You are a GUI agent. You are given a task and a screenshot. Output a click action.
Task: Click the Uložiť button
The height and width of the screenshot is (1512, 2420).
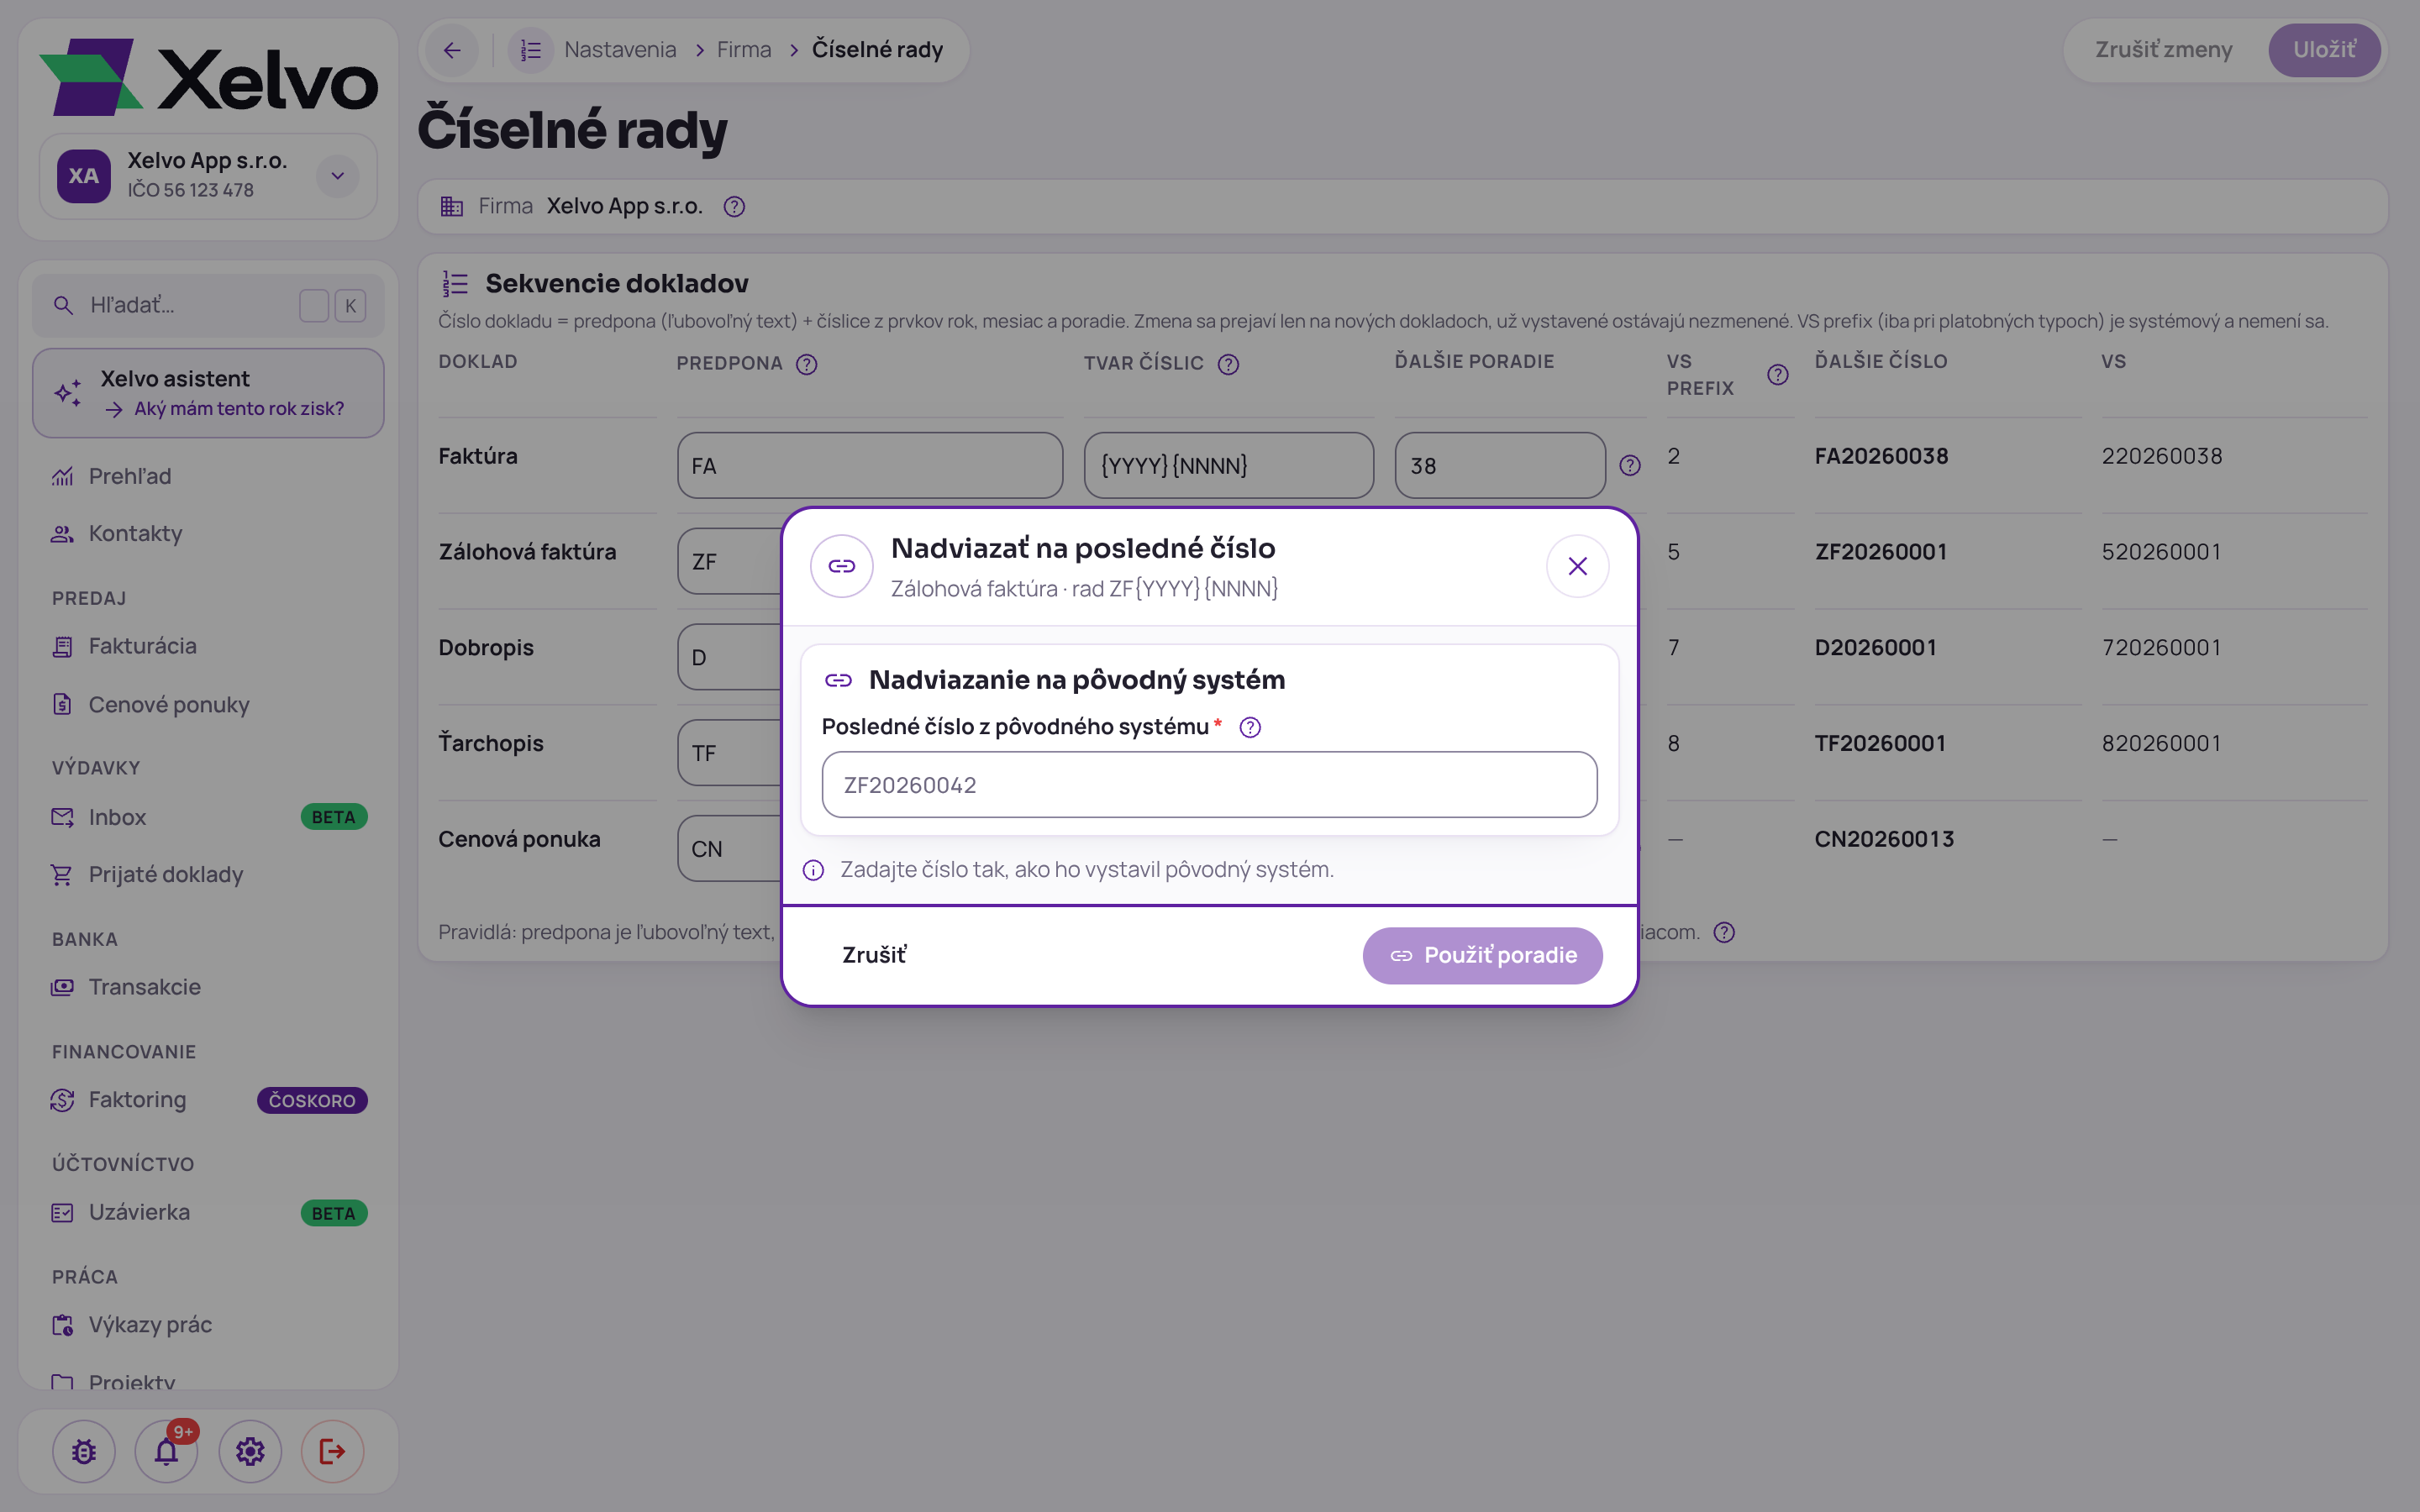pos(2324,50)
